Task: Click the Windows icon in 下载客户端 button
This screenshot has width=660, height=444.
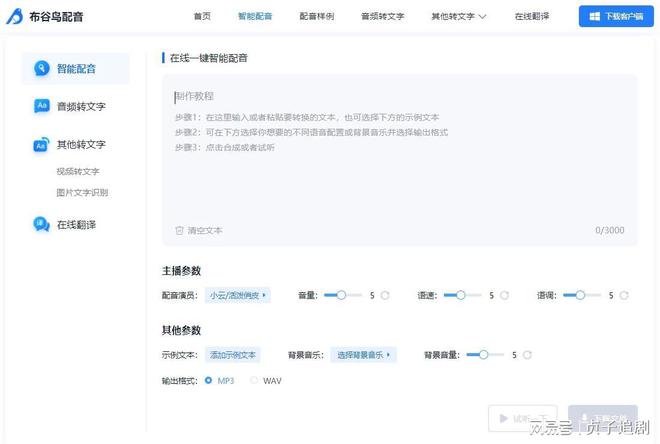Action: pyautogui.click(x=594, y=16)
